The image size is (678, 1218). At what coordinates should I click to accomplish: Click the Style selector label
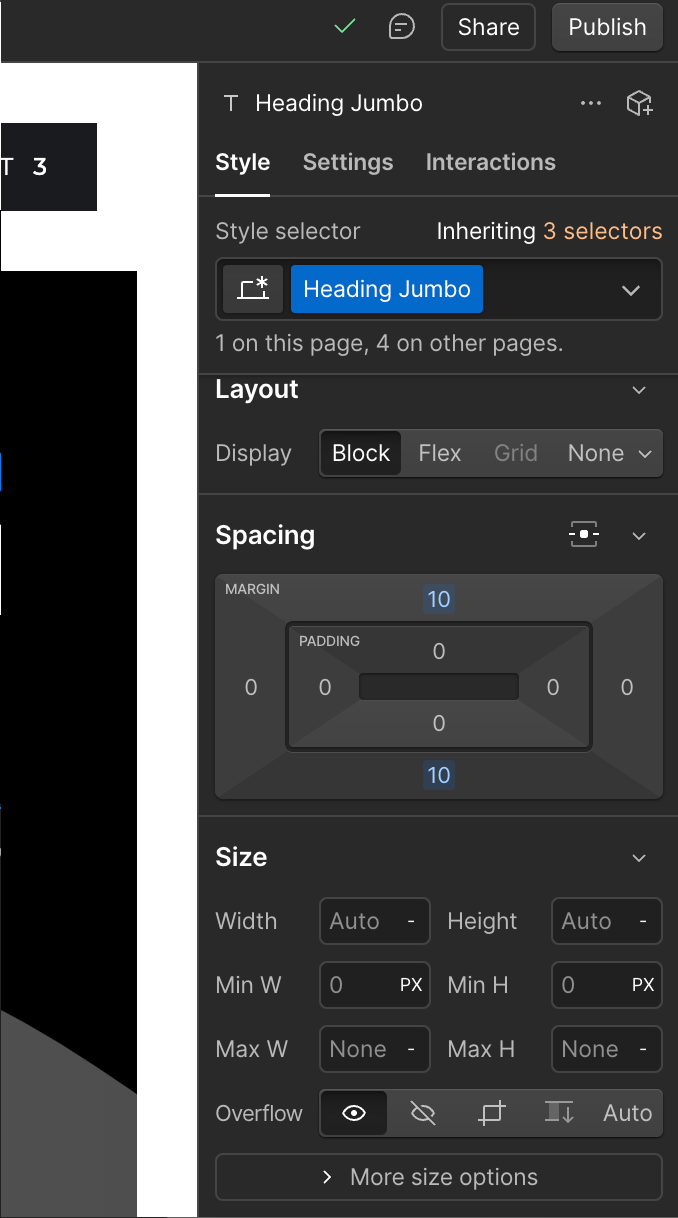(x=288, y=231)
